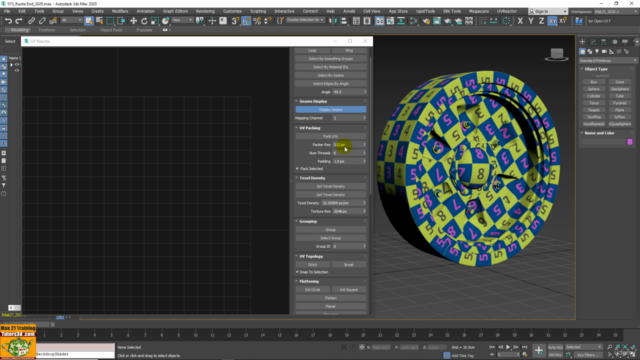Restrict transforms to the Y axis

pyautogui.click(x=531, y=21)
